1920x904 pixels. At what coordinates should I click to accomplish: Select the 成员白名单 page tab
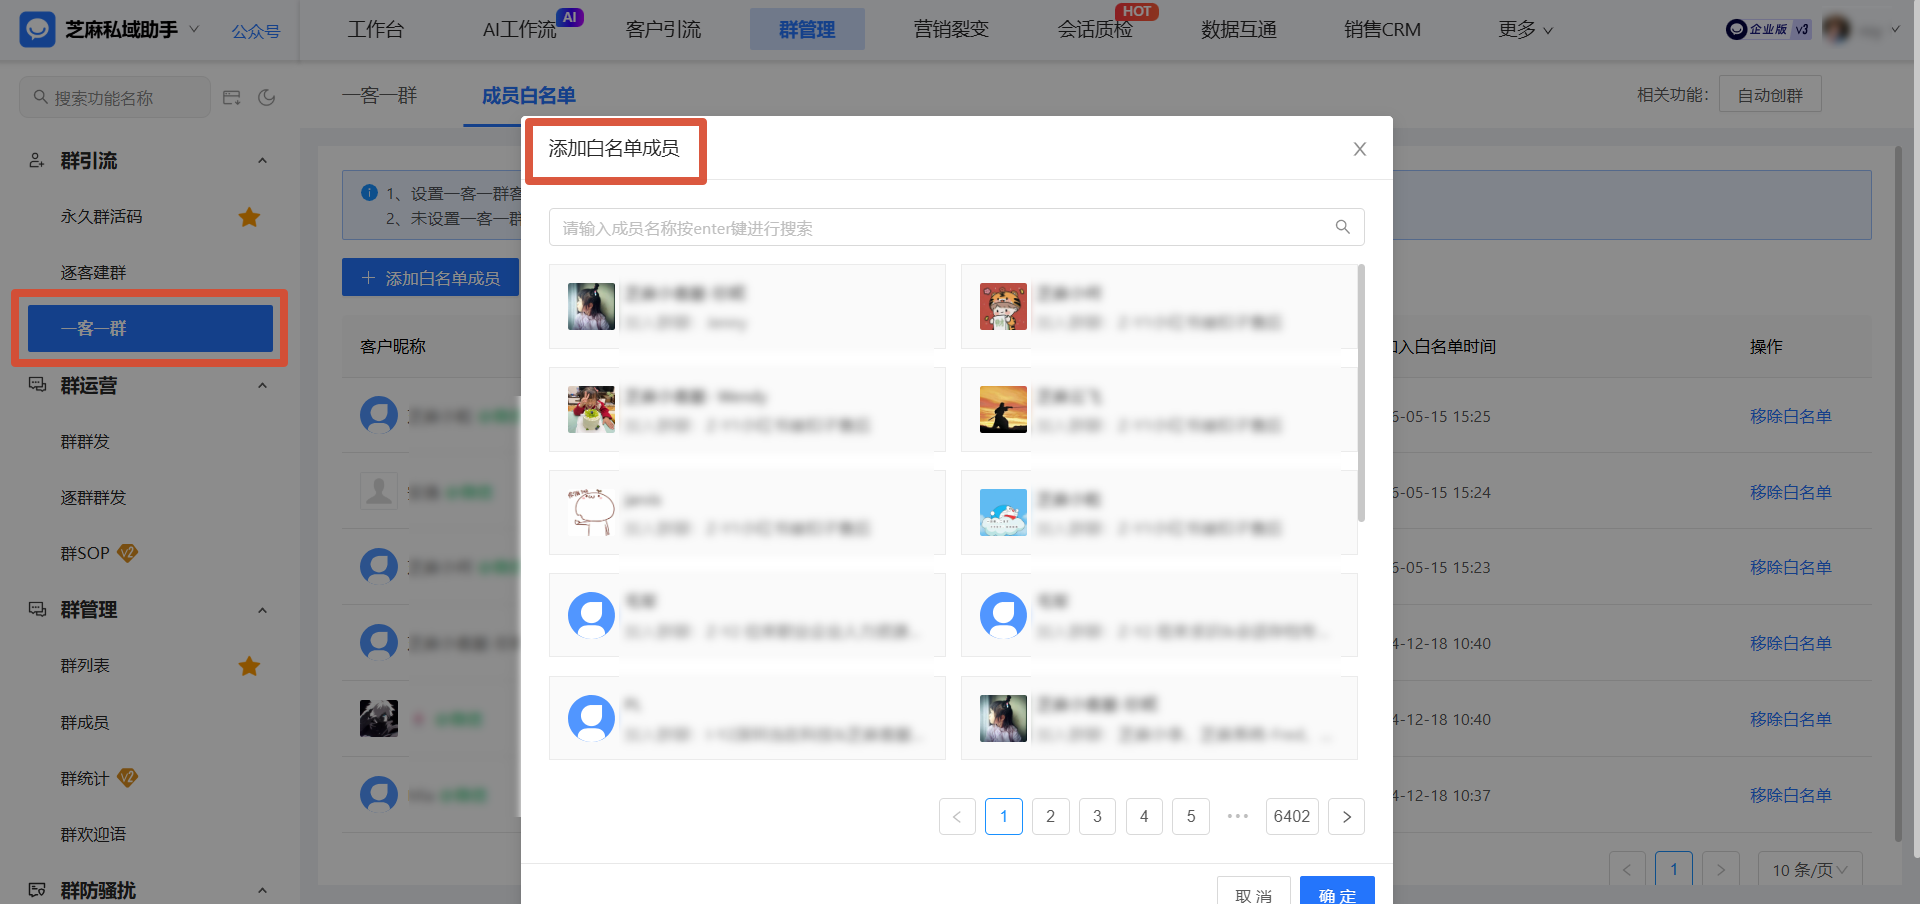529,95
